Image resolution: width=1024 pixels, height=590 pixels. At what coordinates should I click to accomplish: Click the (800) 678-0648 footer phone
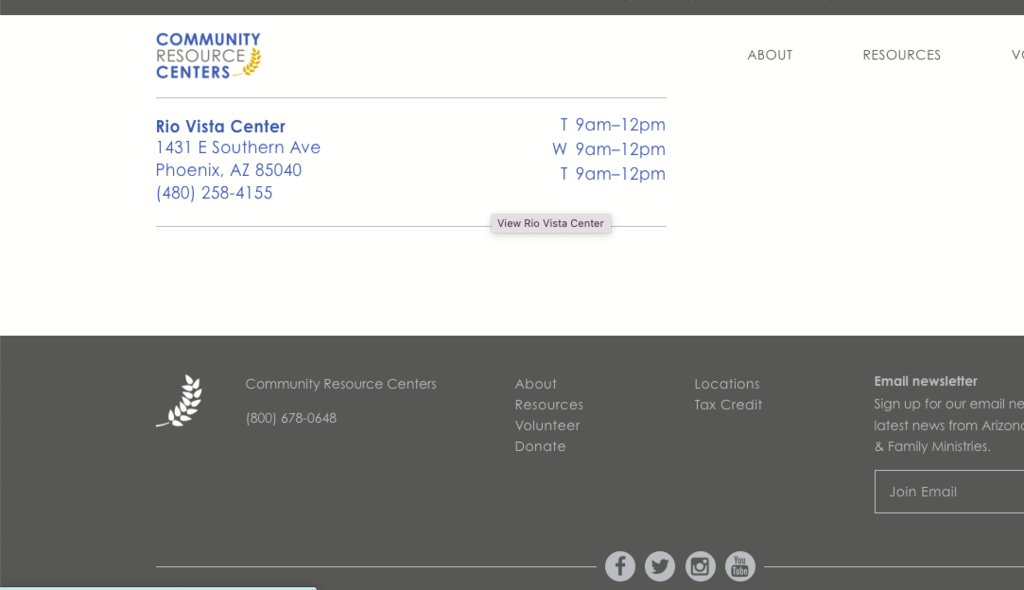291,418
